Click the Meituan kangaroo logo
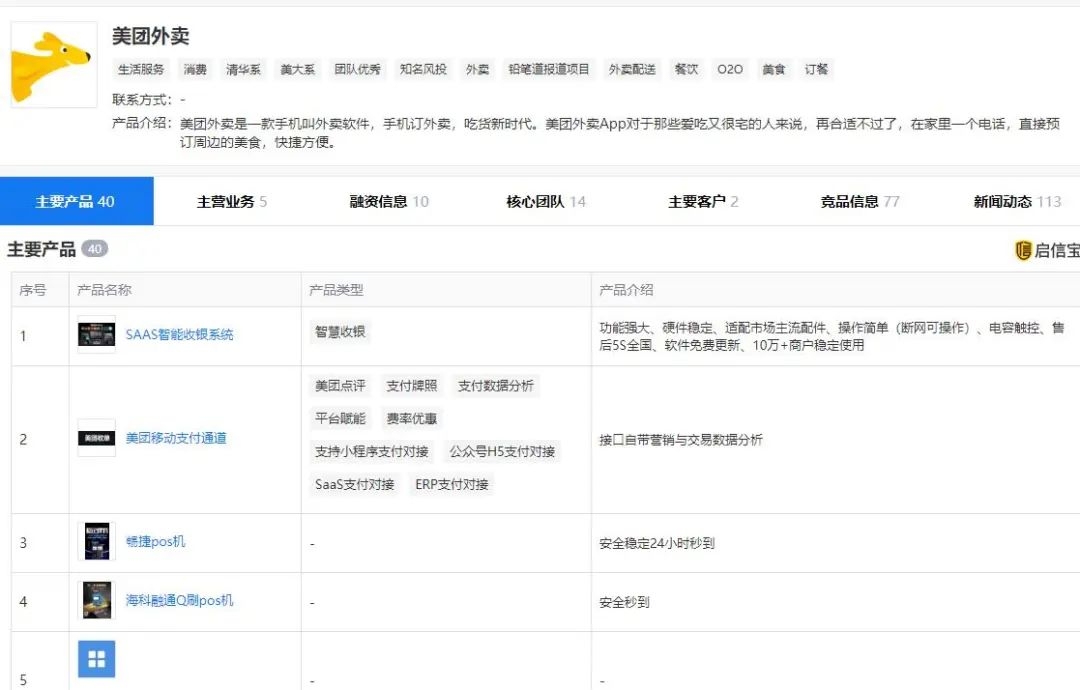 click(x=54, y=65)
